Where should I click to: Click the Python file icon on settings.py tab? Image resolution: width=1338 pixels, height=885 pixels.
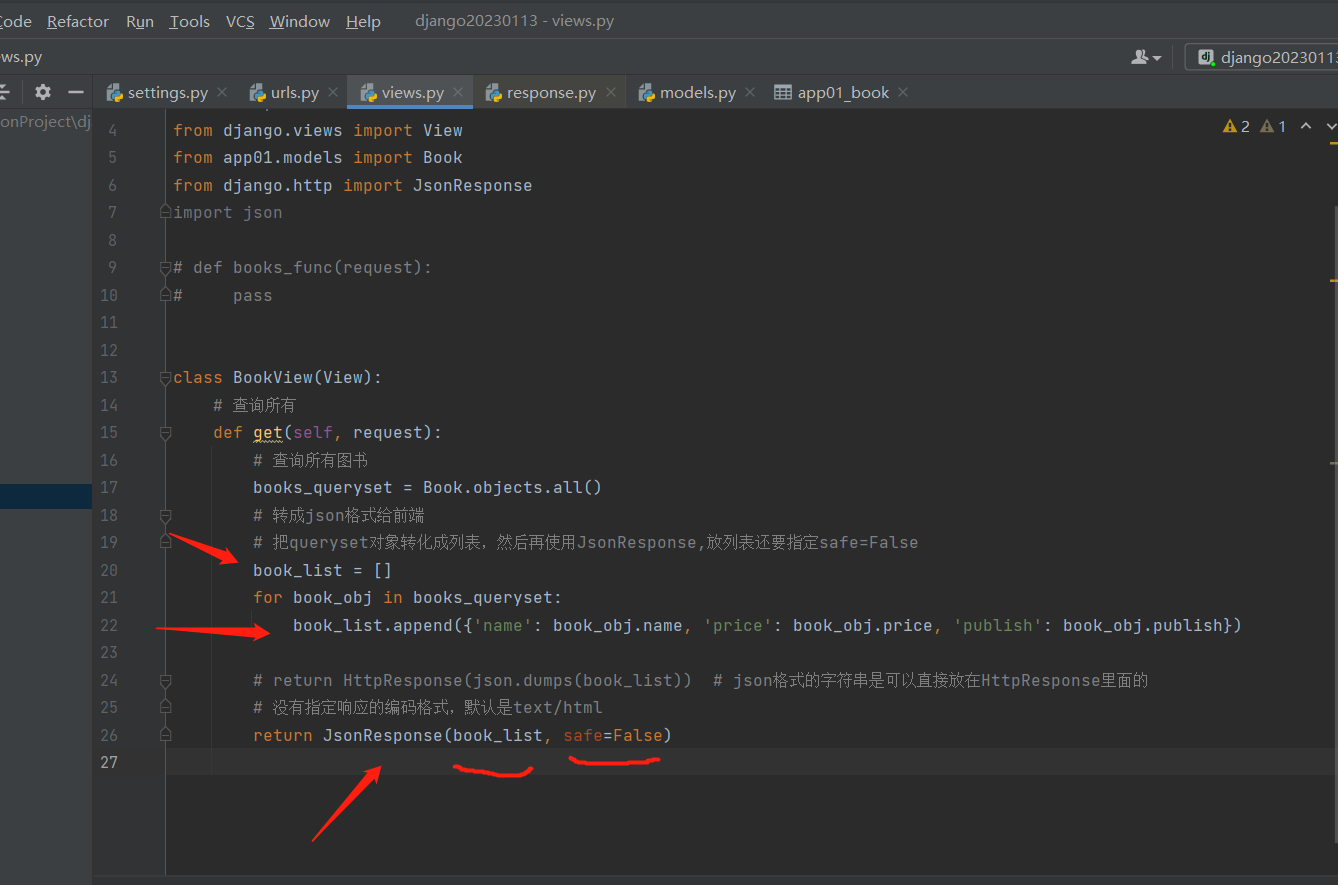tap(114, 92)
